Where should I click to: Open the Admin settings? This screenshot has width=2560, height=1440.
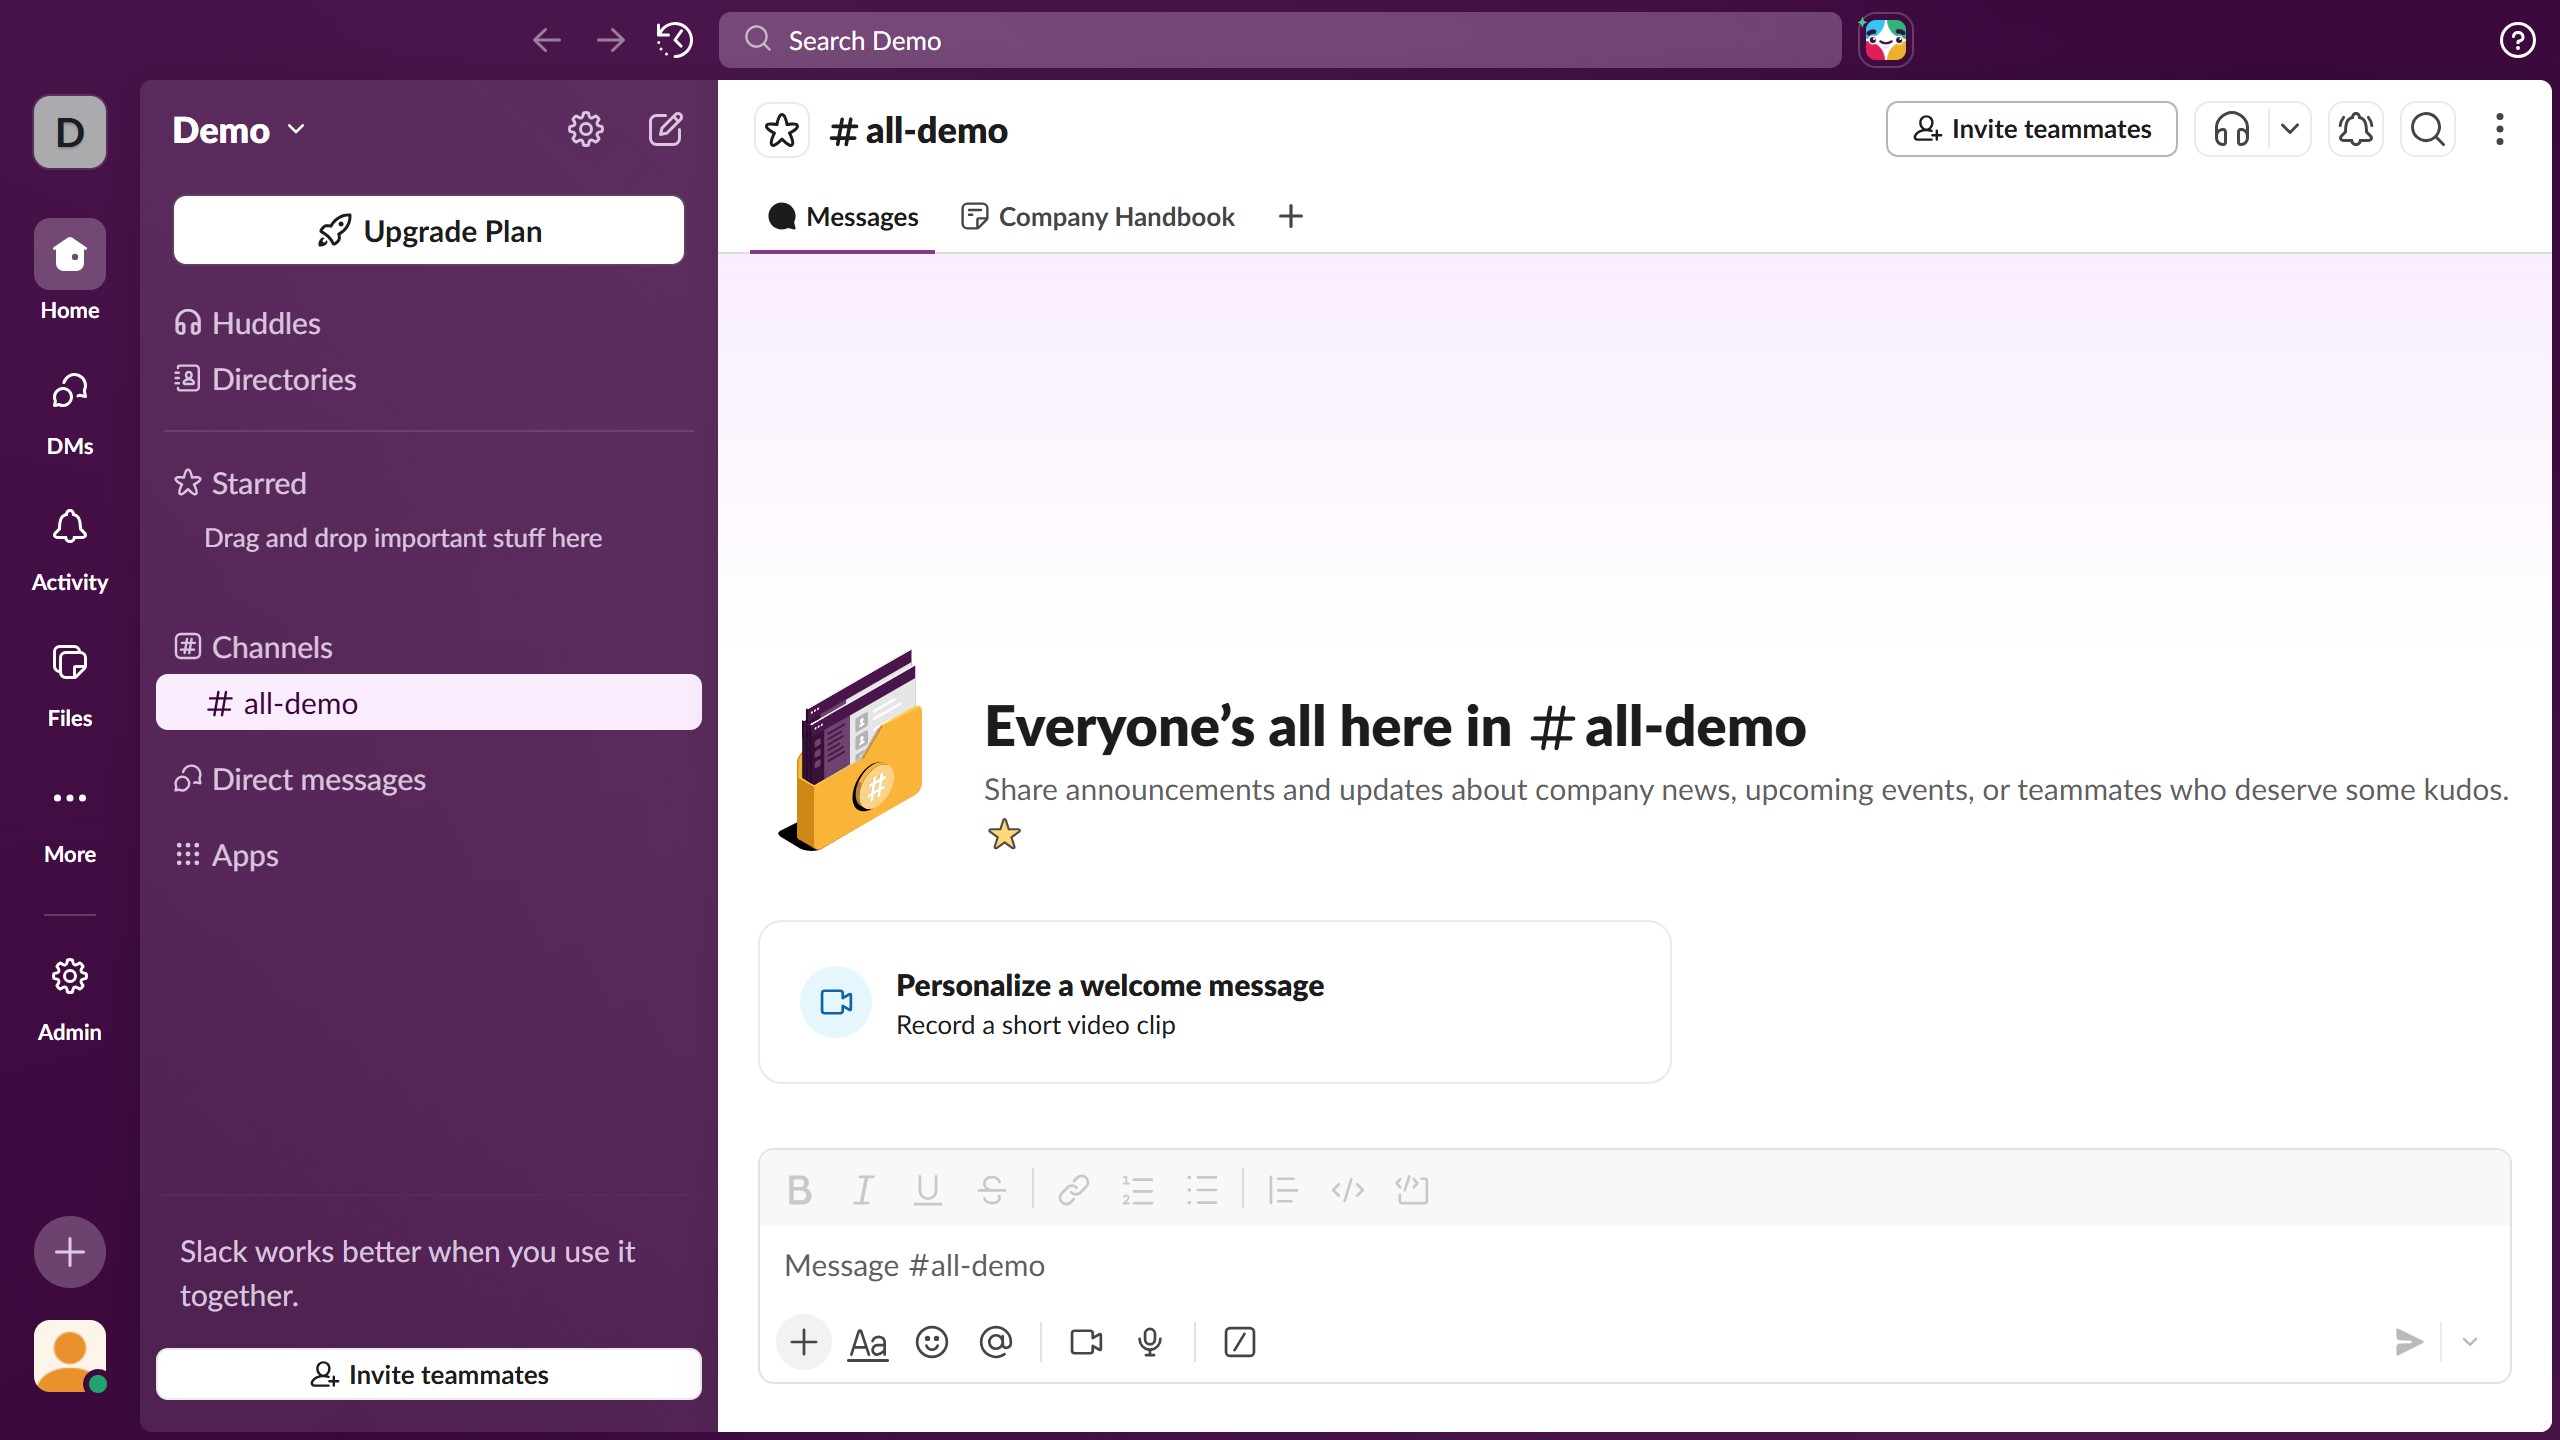click(x=70, y=999)
